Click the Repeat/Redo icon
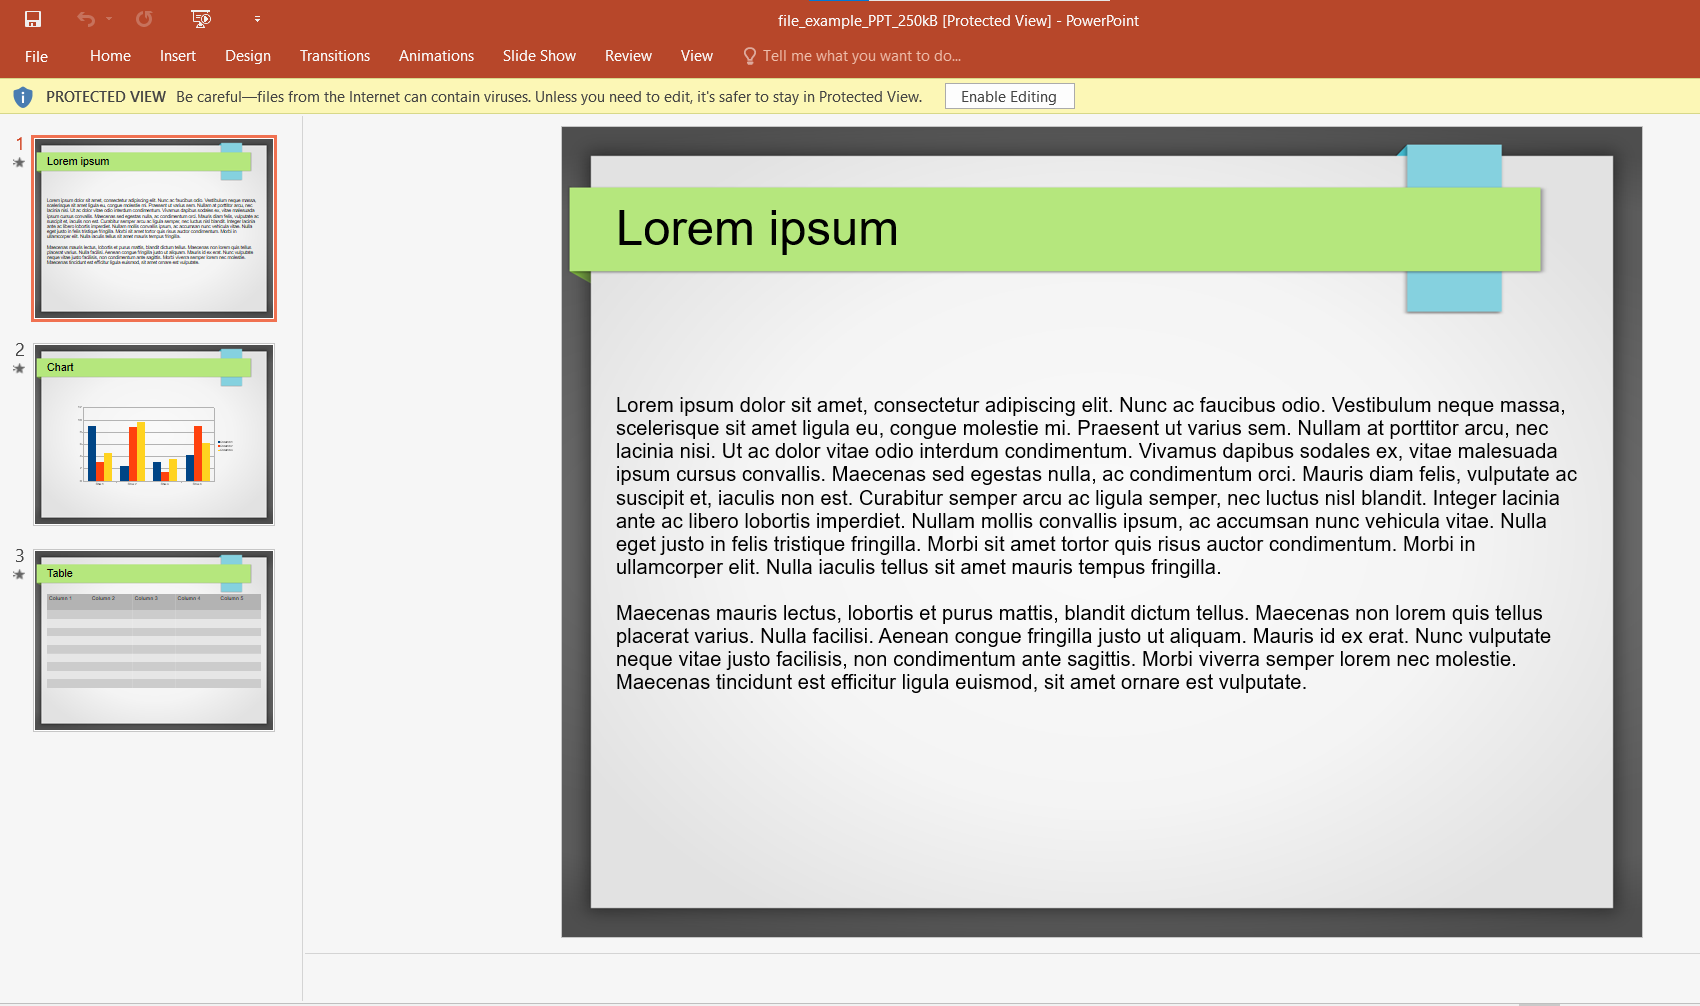Image resolution: width=1700 pixels, height=1006 pixels. [144, 19]
